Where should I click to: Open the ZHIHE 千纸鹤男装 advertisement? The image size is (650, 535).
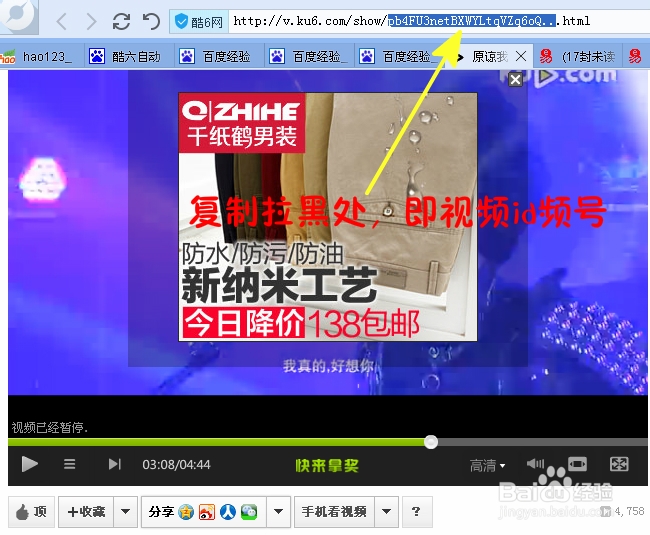pos(327,217)
